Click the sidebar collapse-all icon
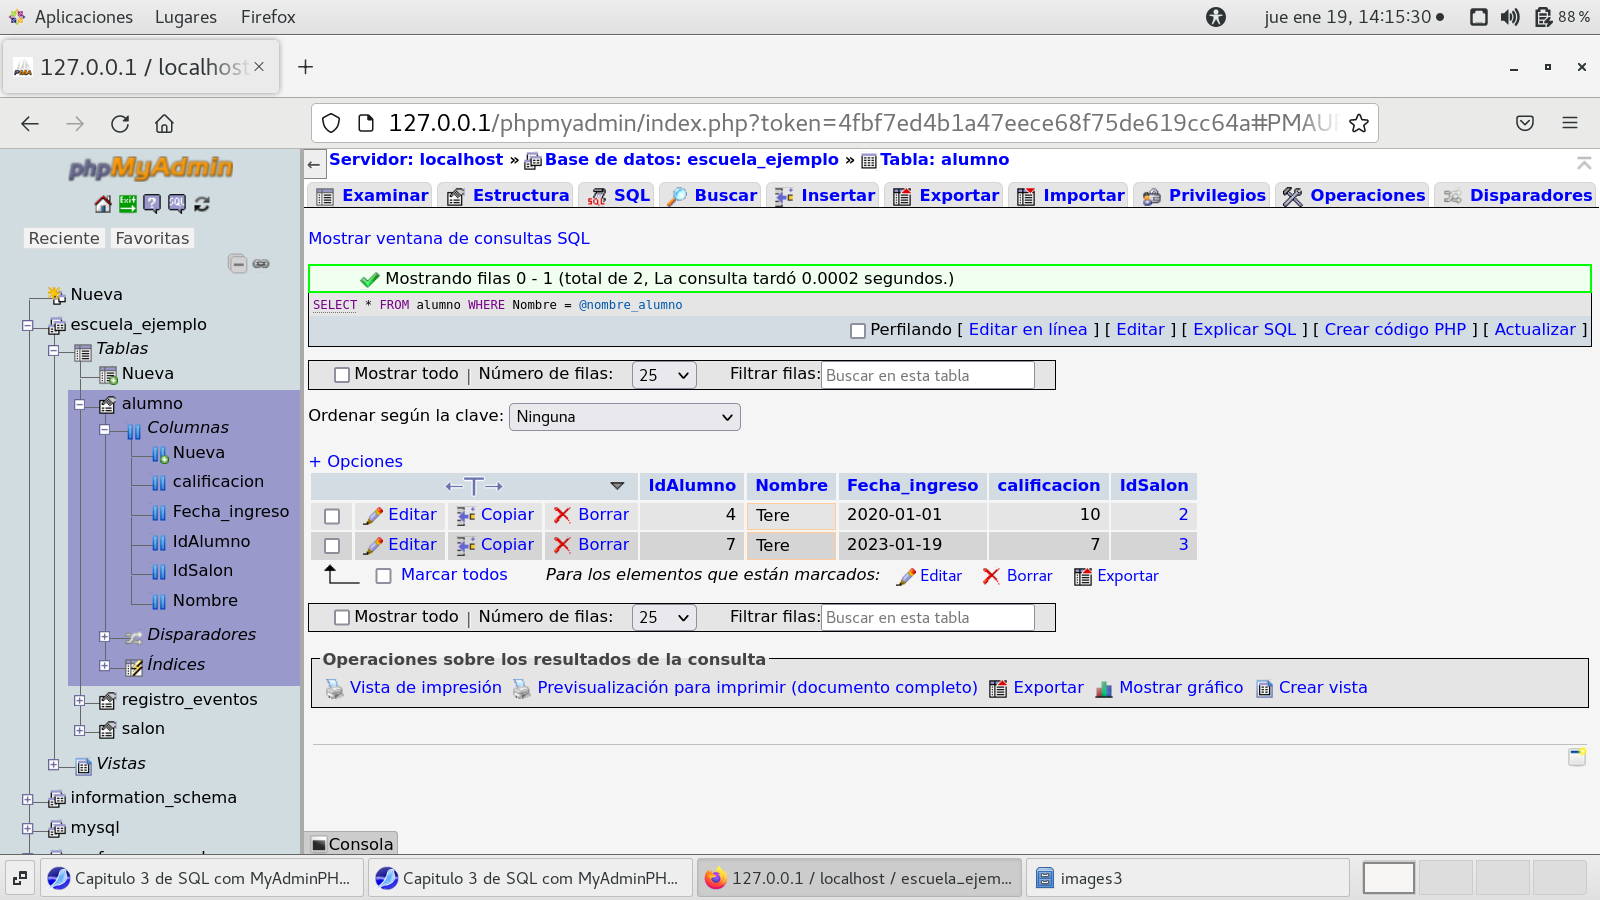Screen dimensions: 1600x900 click(x=237, y=264)
